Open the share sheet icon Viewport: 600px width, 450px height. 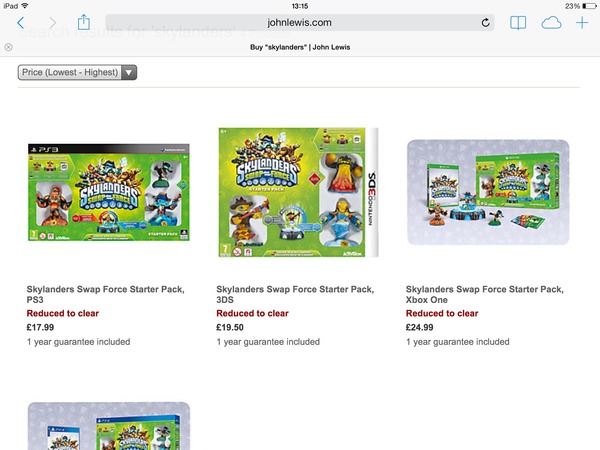[x=83, y=22]
